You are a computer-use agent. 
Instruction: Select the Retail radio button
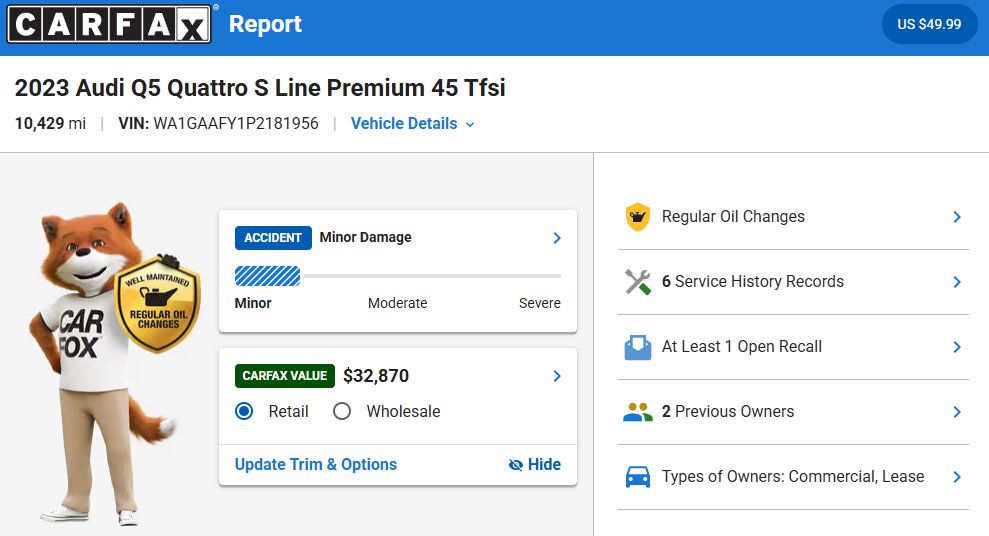[244, 411]
